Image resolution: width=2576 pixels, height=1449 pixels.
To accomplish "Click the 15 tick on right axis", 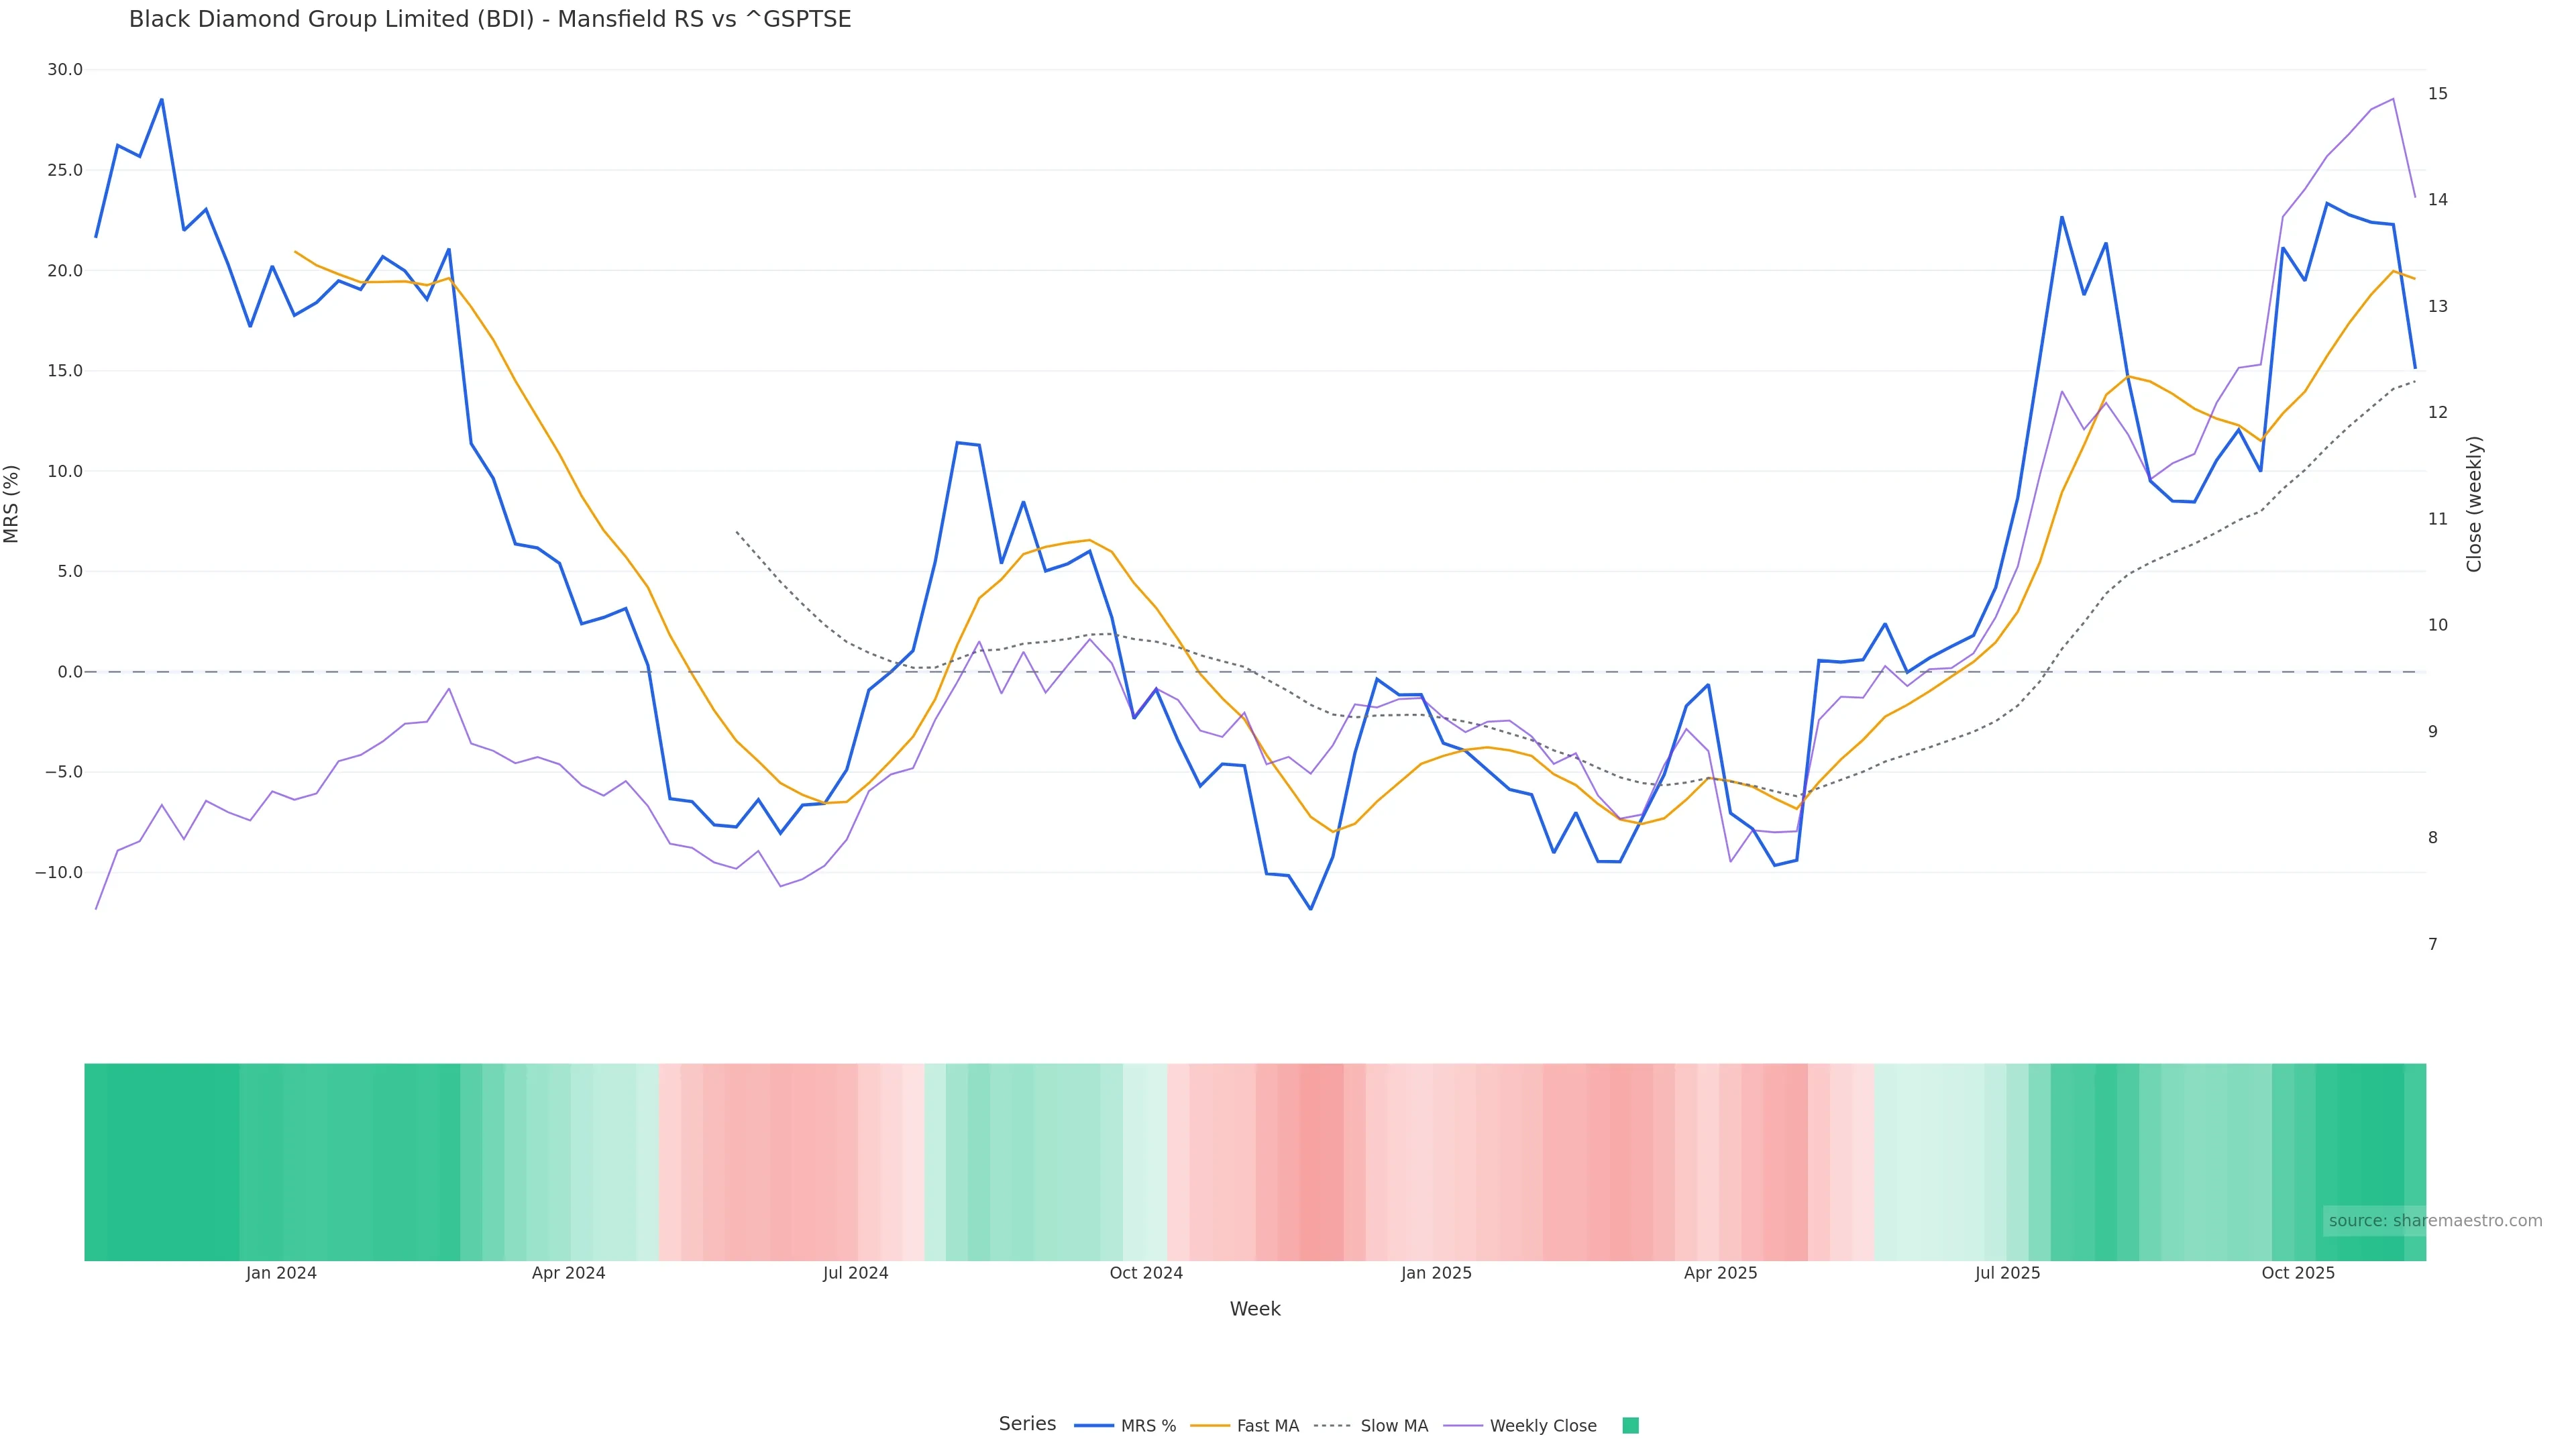I will point(2438,94).
